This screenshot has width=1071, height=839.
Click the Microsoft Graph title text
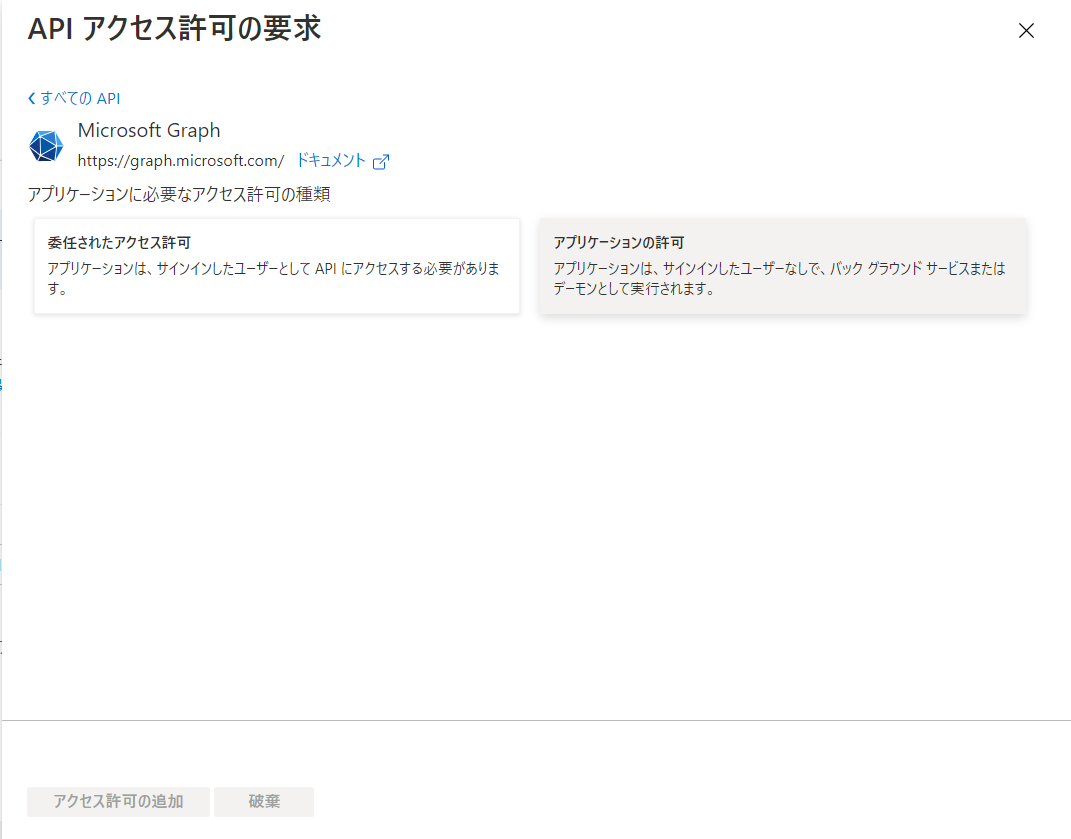tap(149, 130)
